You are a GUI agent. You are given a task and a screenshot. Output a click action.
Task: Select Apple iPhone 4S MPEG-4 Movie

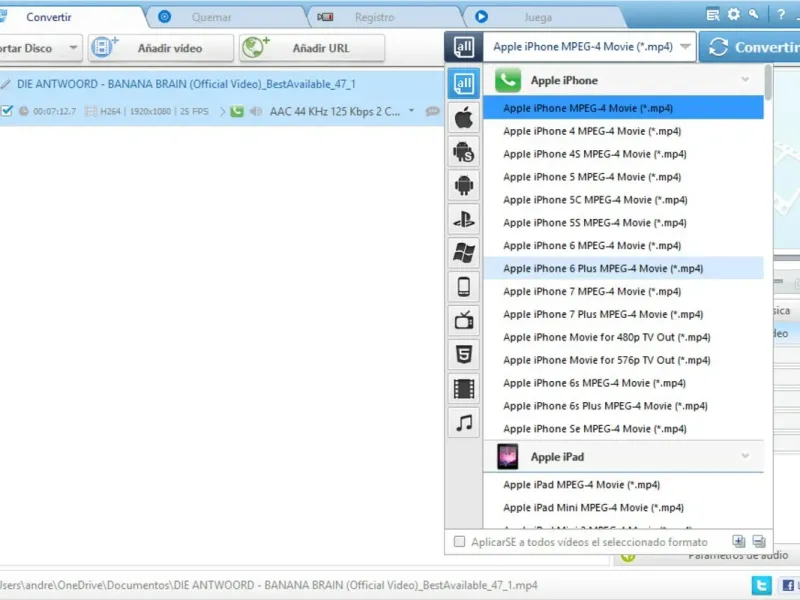click(x=623, y=154)
